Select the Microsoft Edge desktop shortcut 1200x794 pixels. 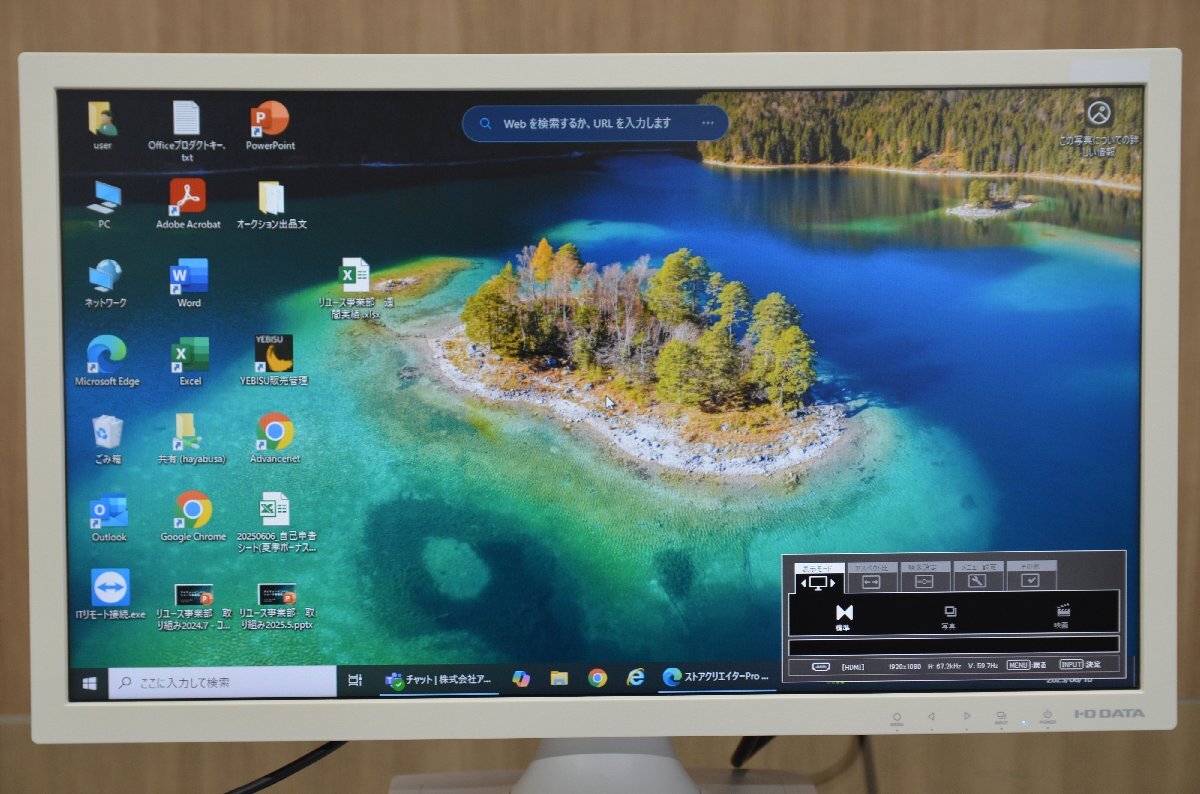pos(107,361)
